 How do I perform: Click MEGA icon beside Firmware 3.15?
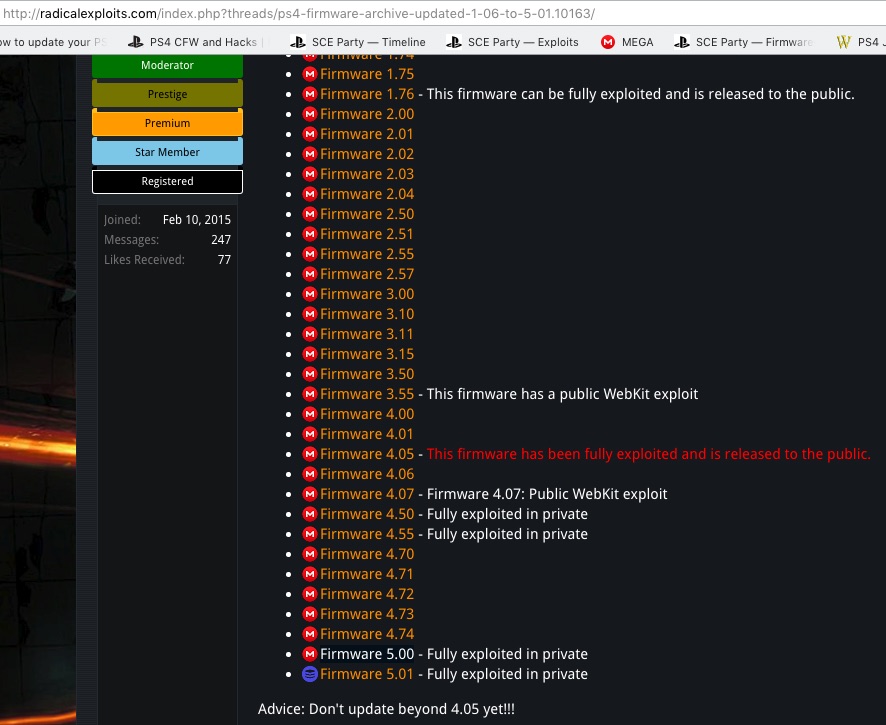click(310, 354)
